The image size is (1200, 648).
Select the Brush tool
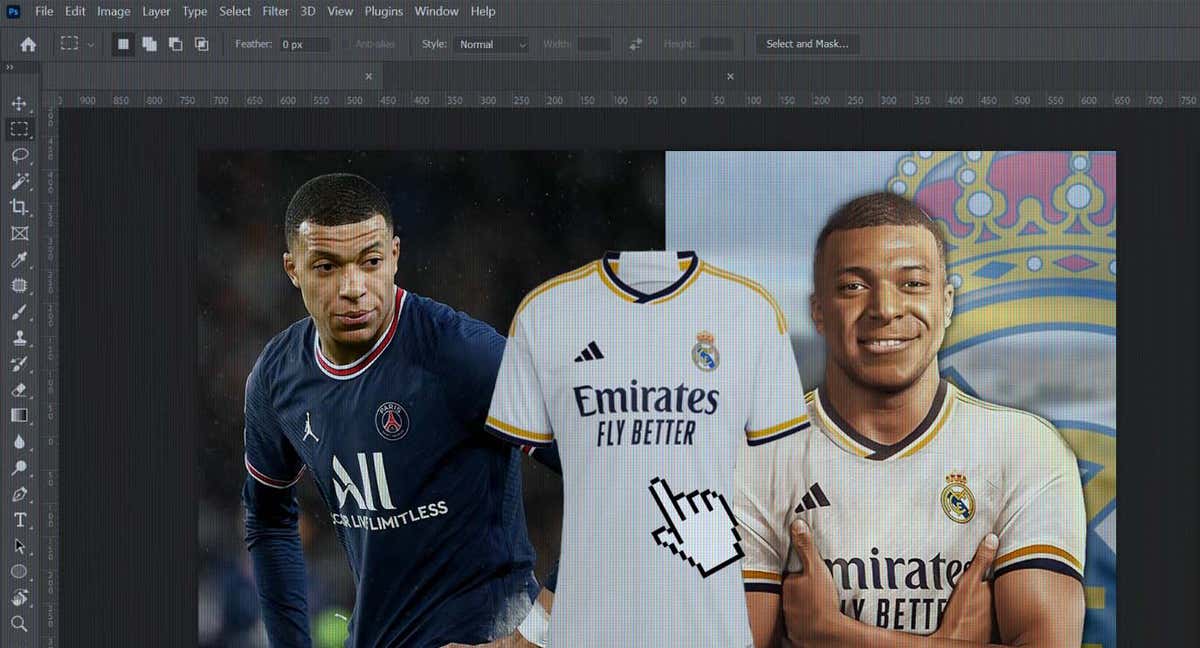tap(19, 312)
